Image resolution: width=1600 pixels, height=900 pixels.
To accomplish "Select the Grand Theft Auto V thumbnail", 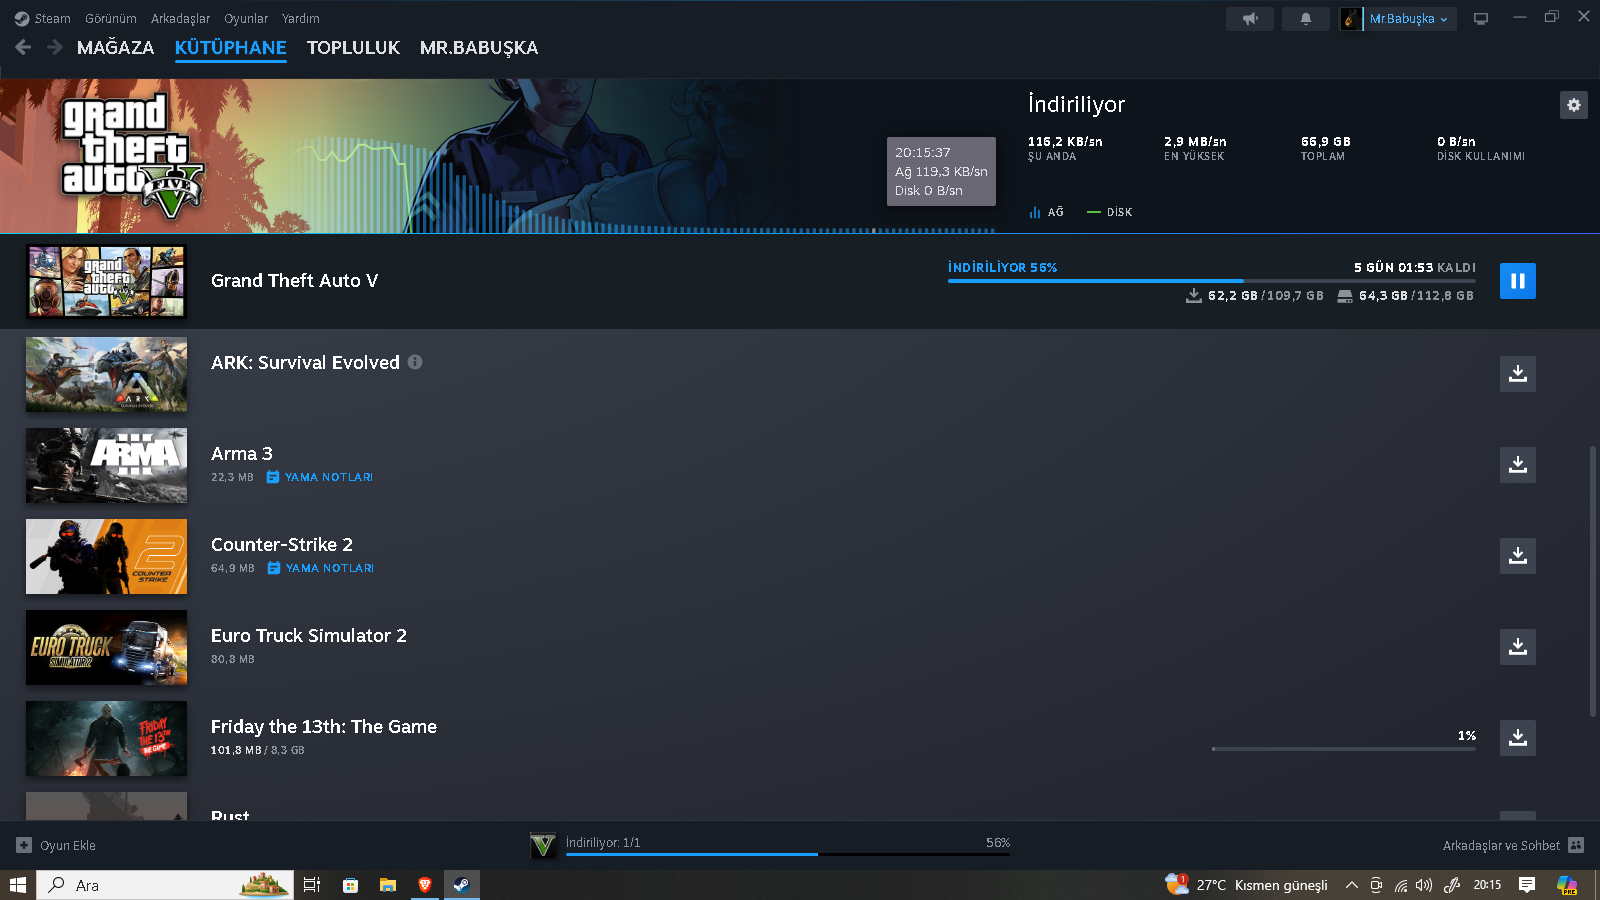I will pos(106,281).
